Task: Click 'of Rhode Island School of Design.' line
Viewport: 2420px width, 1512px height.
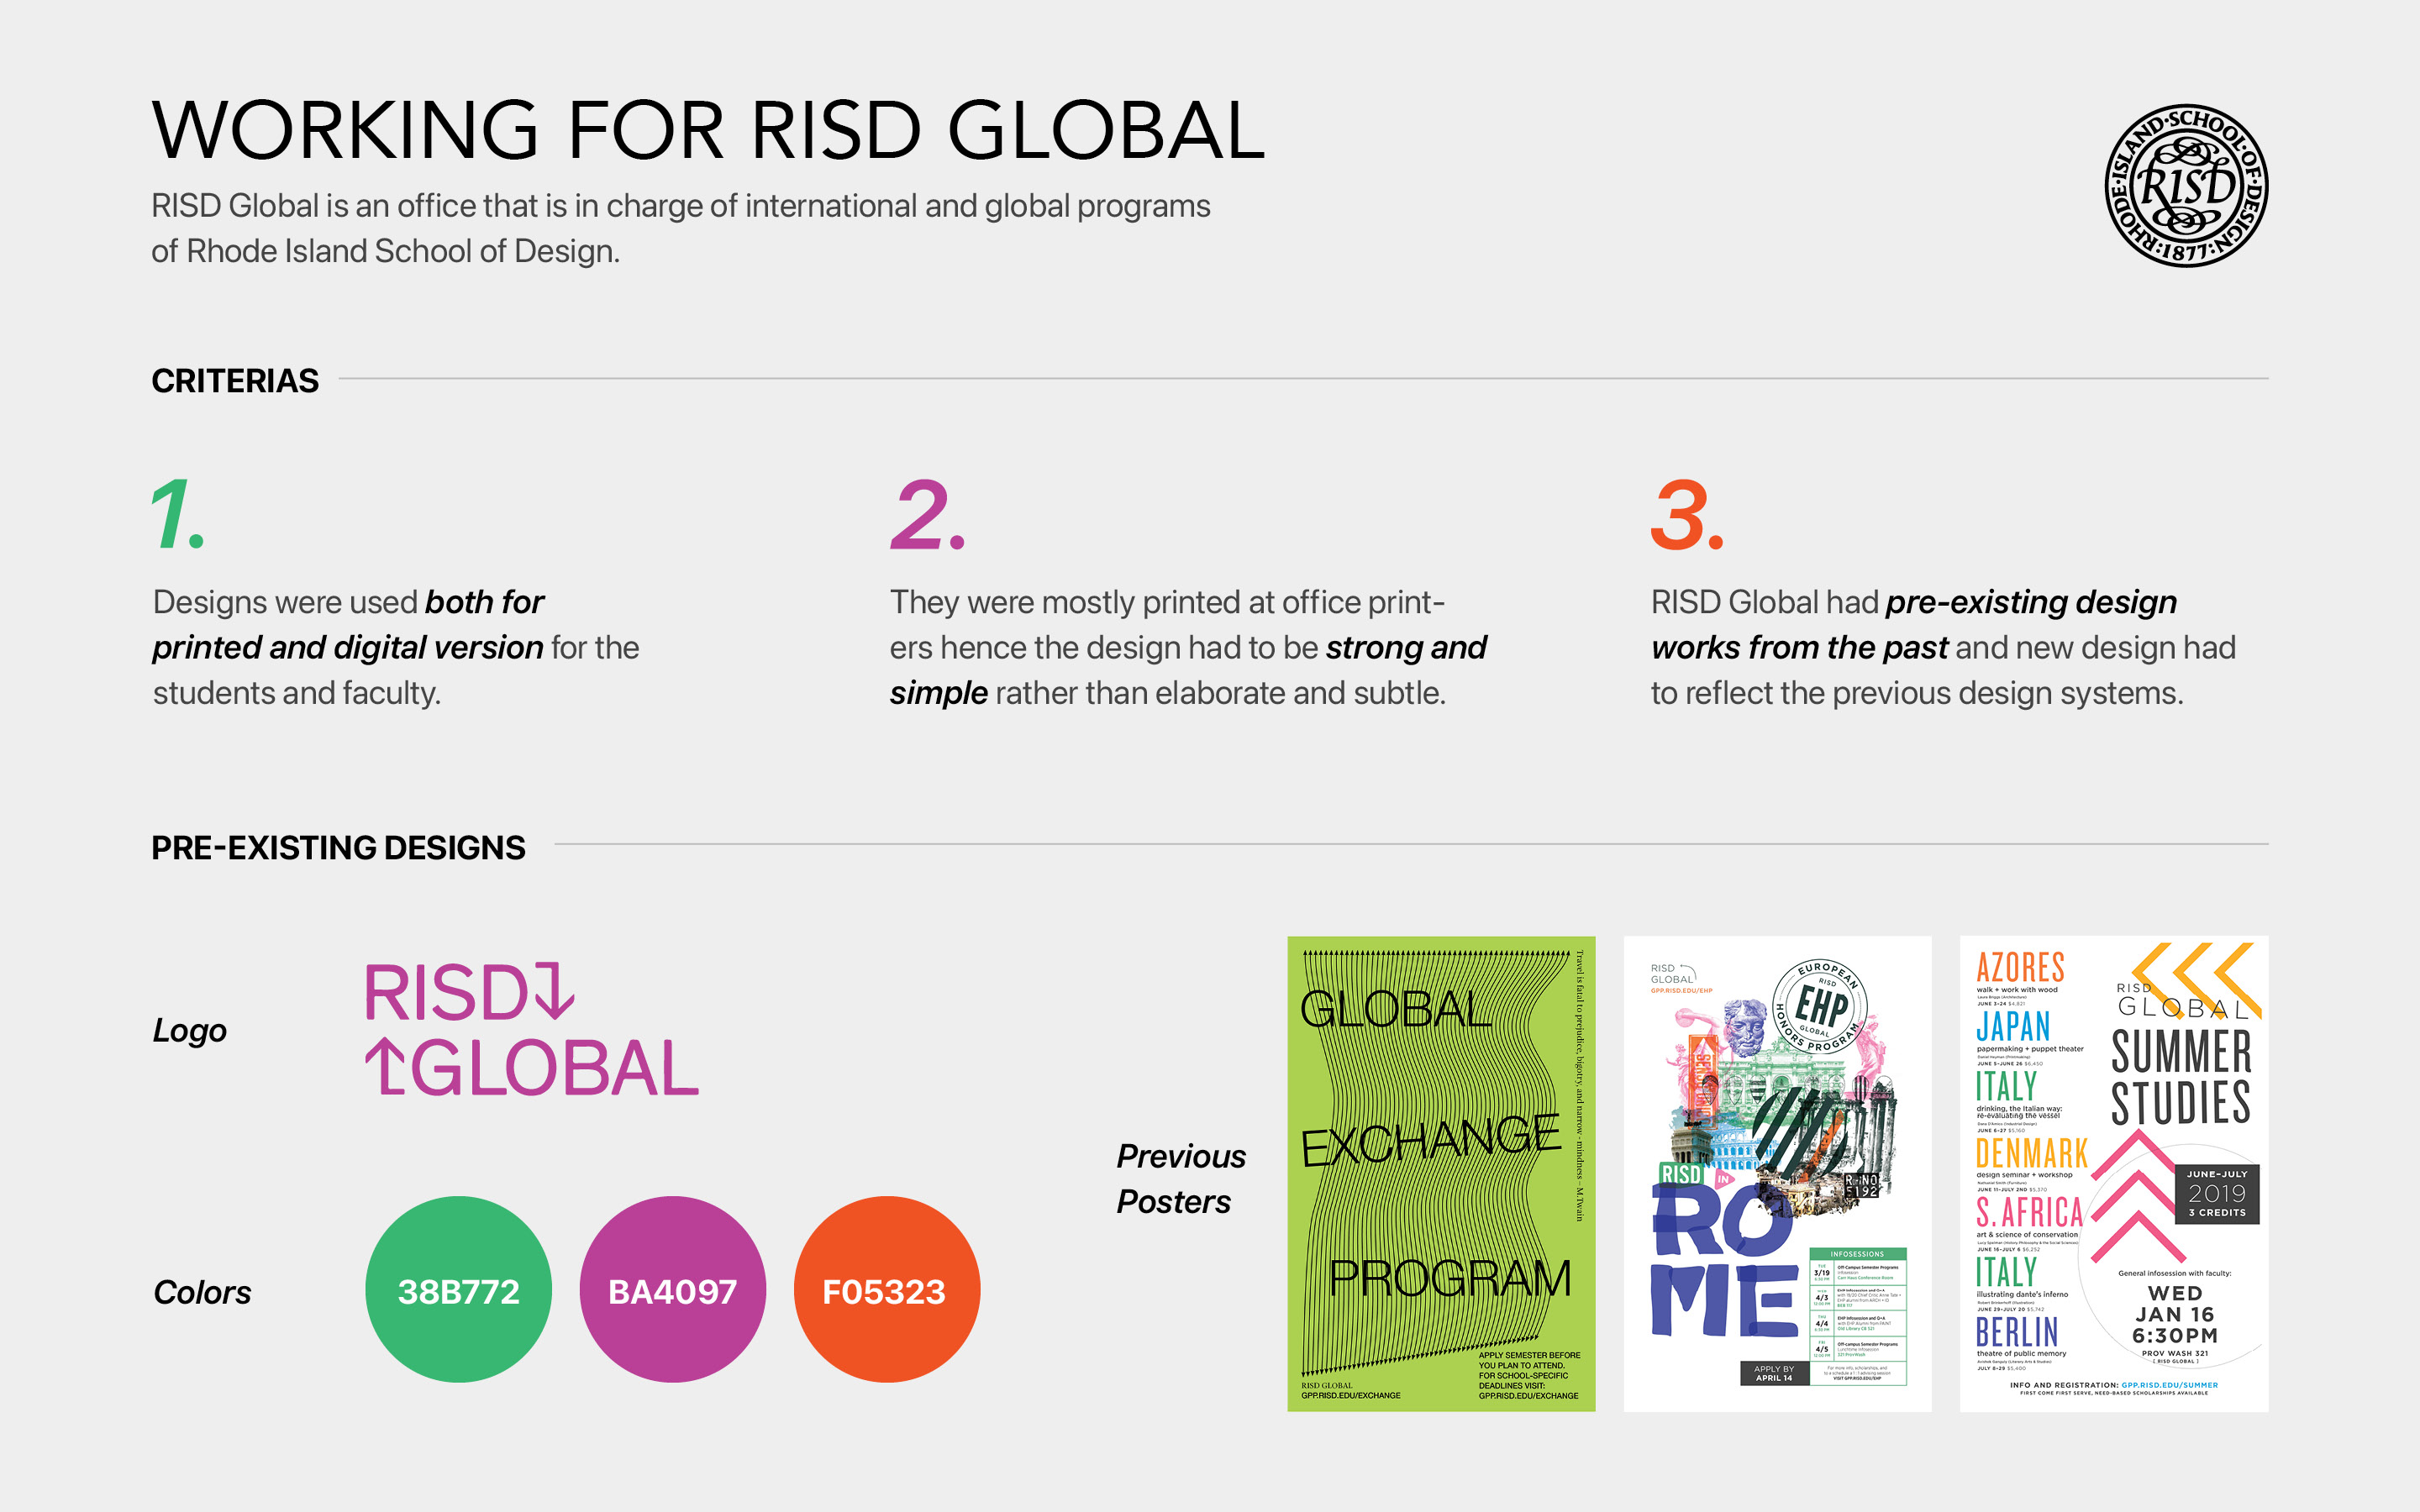Action: [x=386, y=251]
